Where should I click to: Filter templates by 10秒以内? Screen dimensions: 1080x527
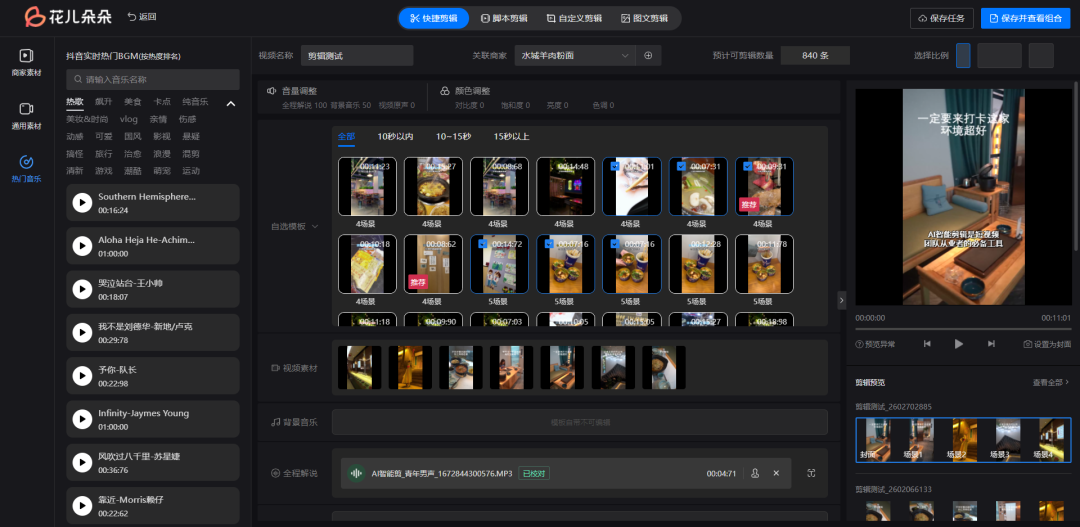pyautogui.click(x=395, y=136)
